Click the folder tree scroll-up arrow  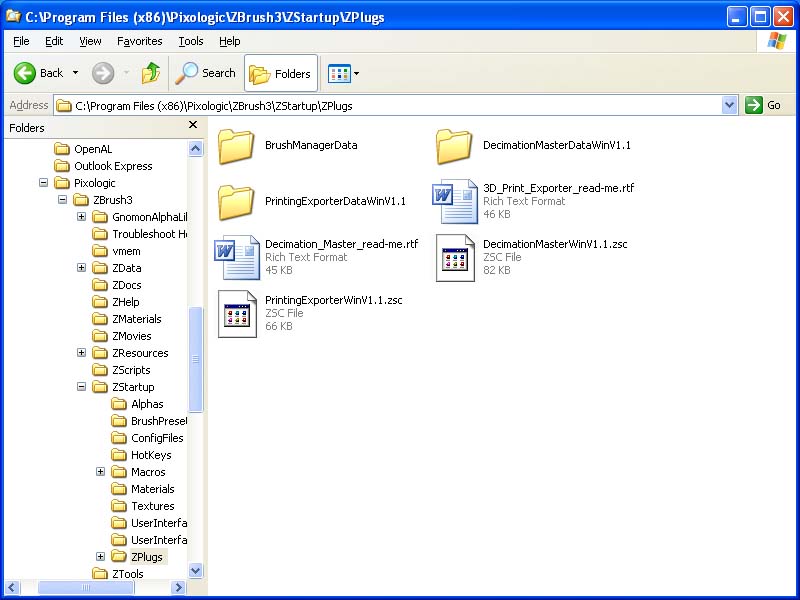coord(195,148)
